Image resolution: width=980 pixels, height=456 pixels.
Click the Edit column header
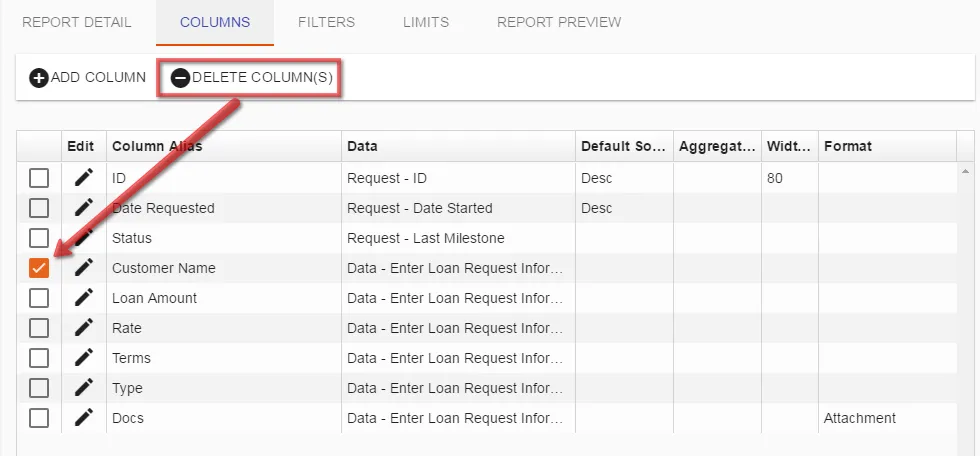click(84, 146)
